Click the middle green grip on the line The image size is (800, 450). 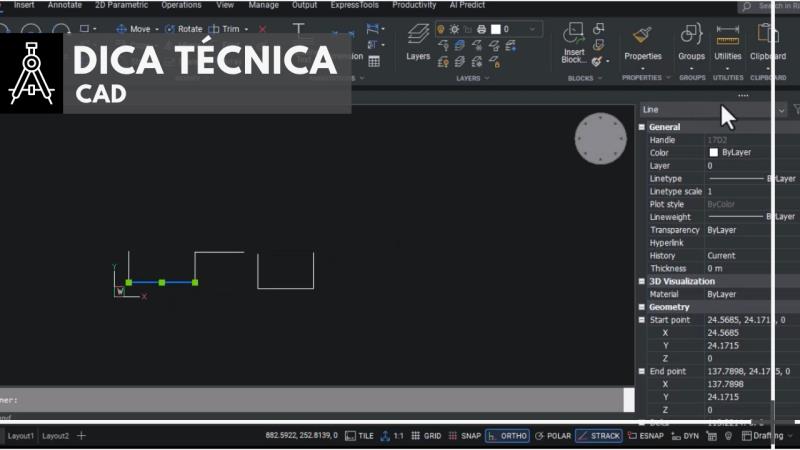162,282
